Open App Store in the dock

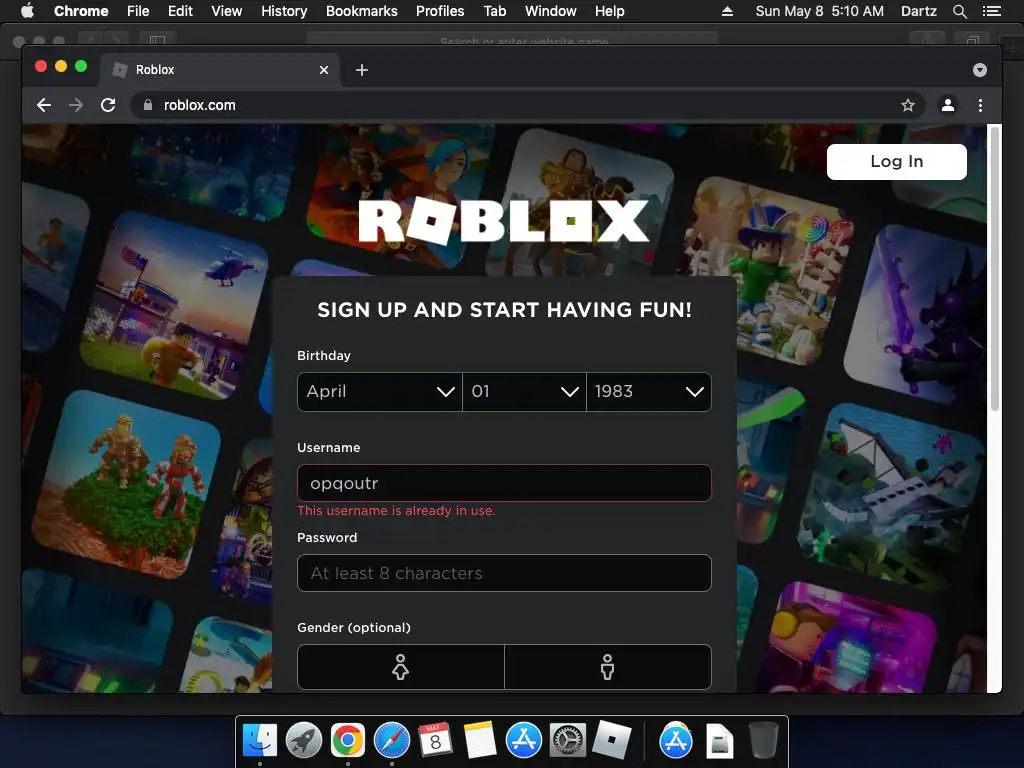524,741
